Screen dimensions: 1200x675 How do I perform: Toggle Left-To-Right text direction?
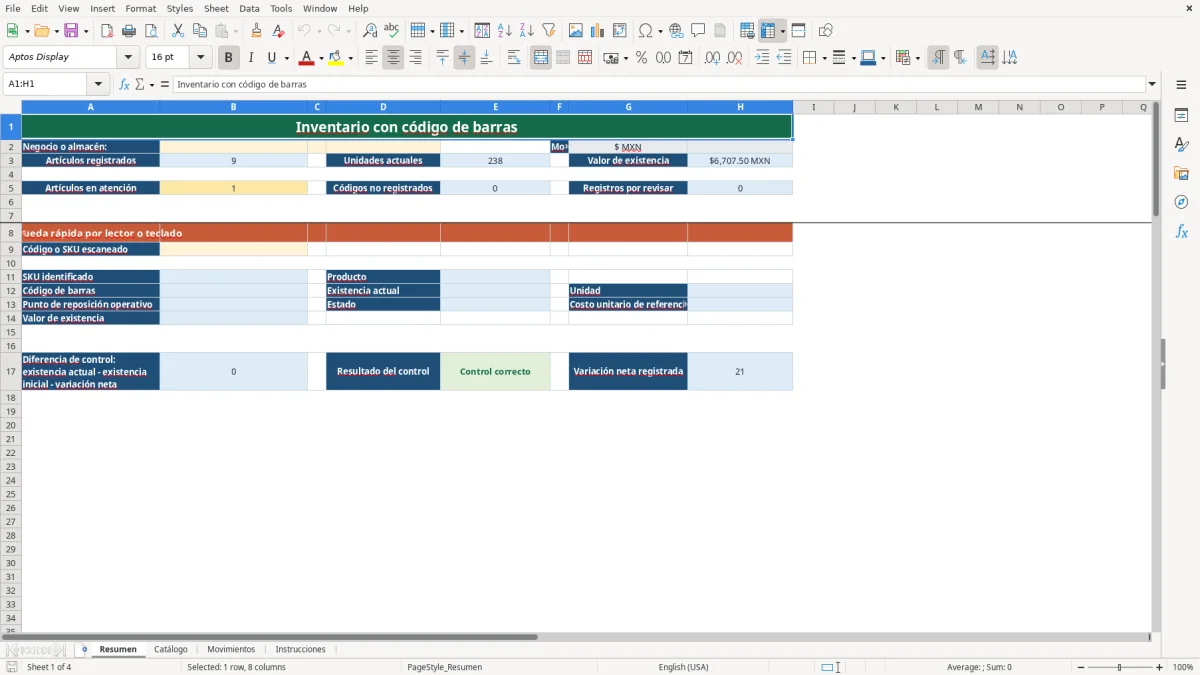[x=938, y=58]
